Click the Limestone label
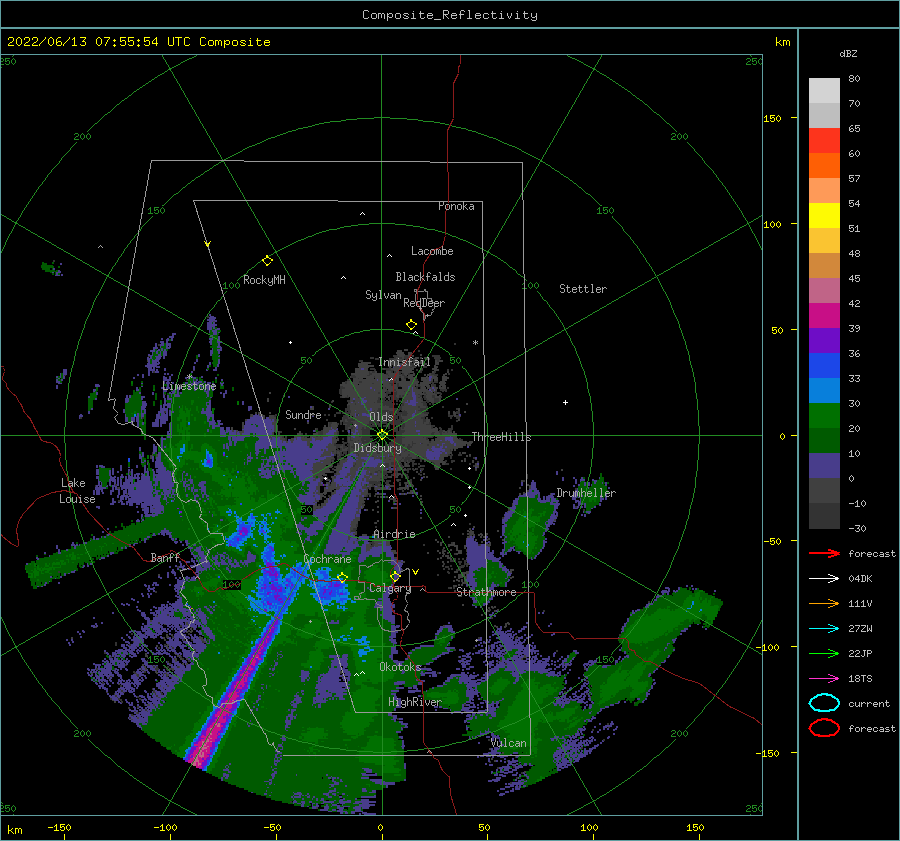 [x=189, y=386]
